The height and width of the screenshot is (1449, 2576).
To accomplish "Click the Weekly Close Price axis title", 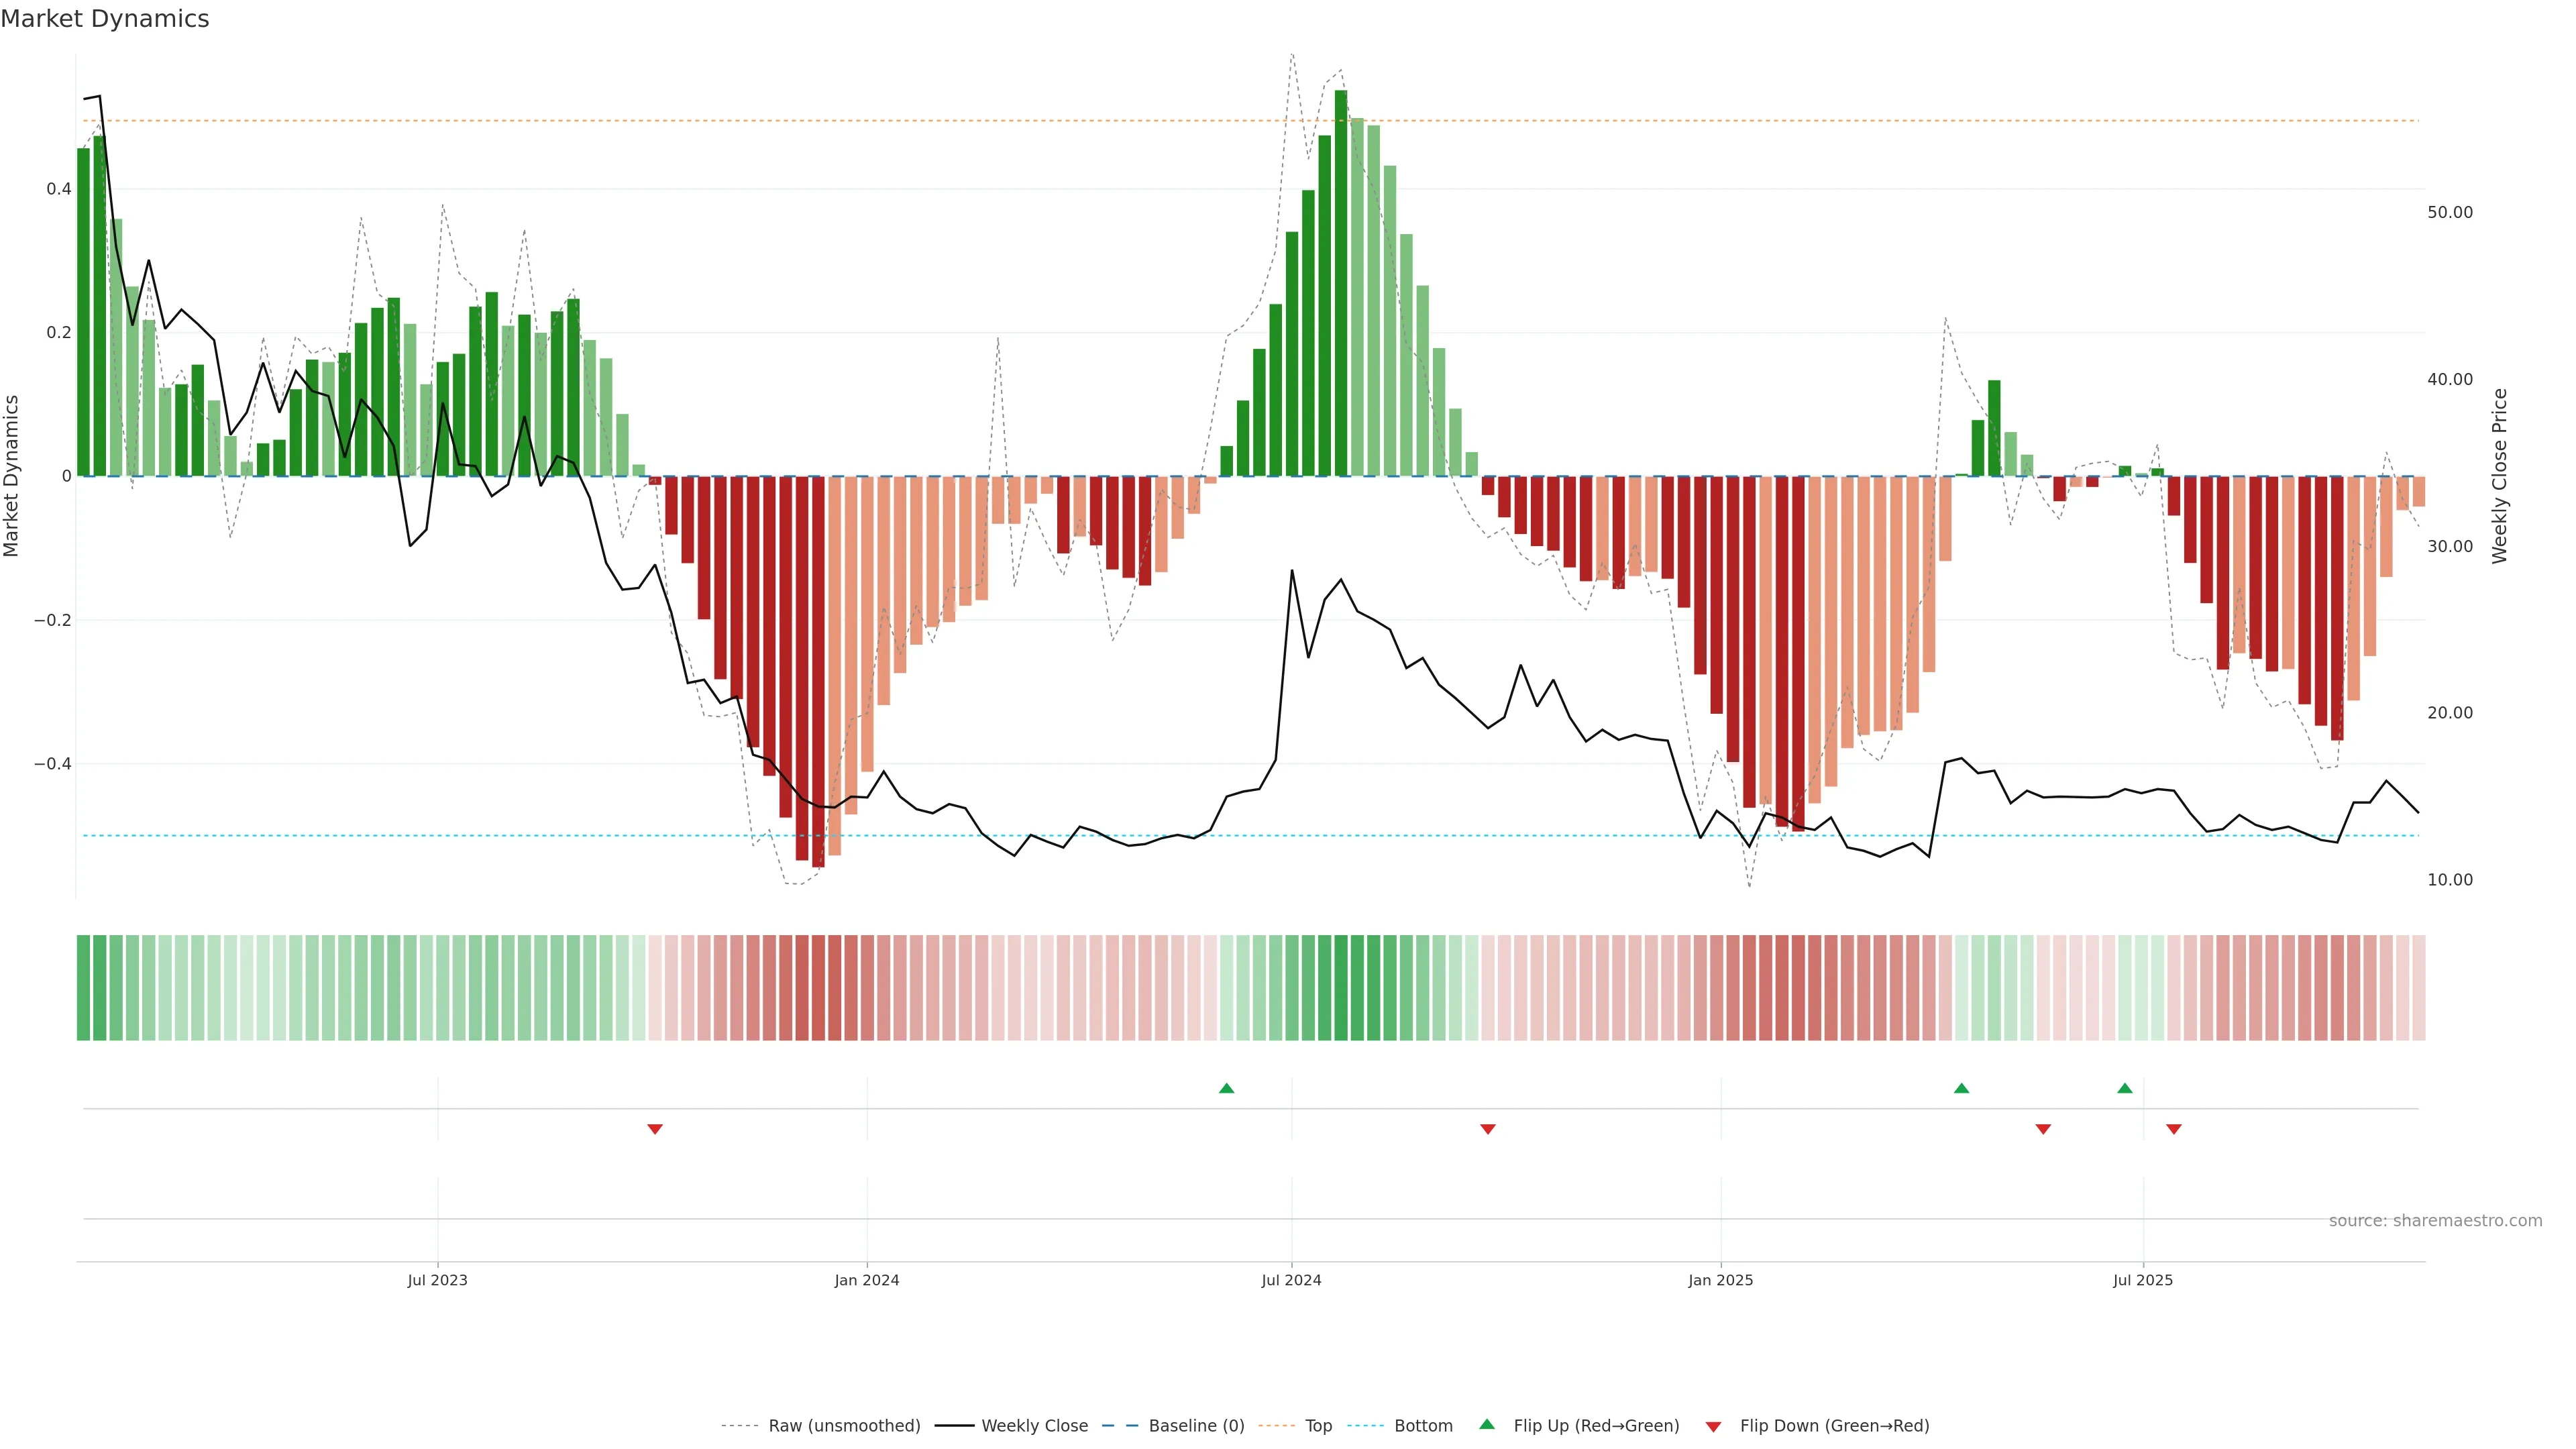I will coord(2499,476).
